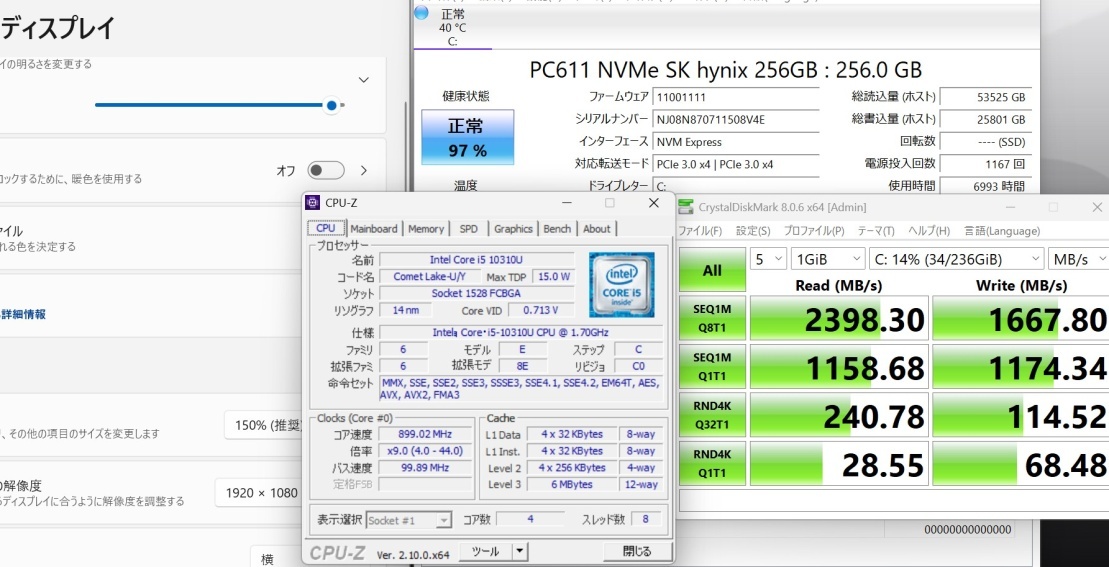The height and width of the screenshot is (567, 1109).
Task: Click the SEQ1M Q1T1 write result 1174.34
Action: [x=1021, y=368]
